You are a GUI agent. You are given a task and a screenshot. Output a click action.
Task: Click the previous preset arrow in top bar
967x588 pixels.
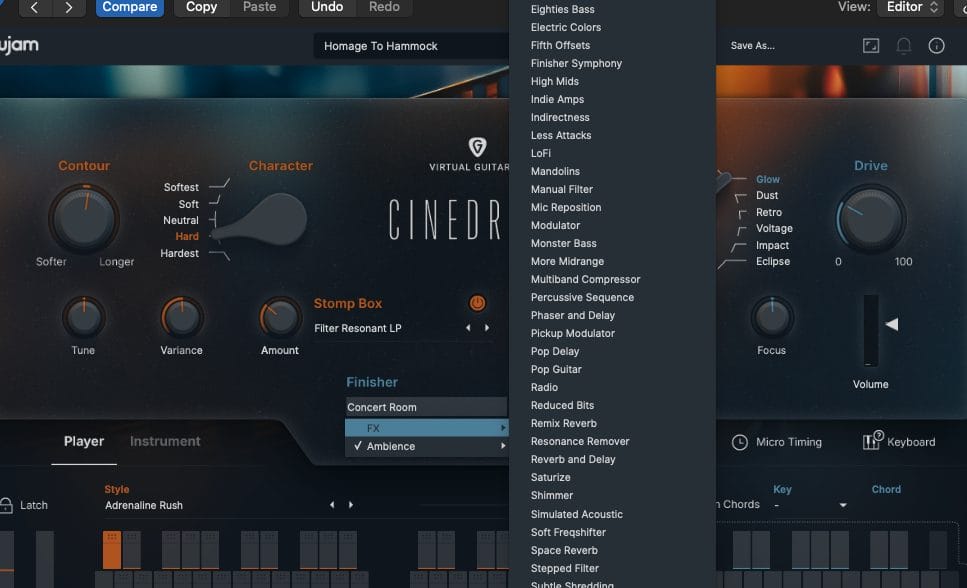tap(34, 7)
